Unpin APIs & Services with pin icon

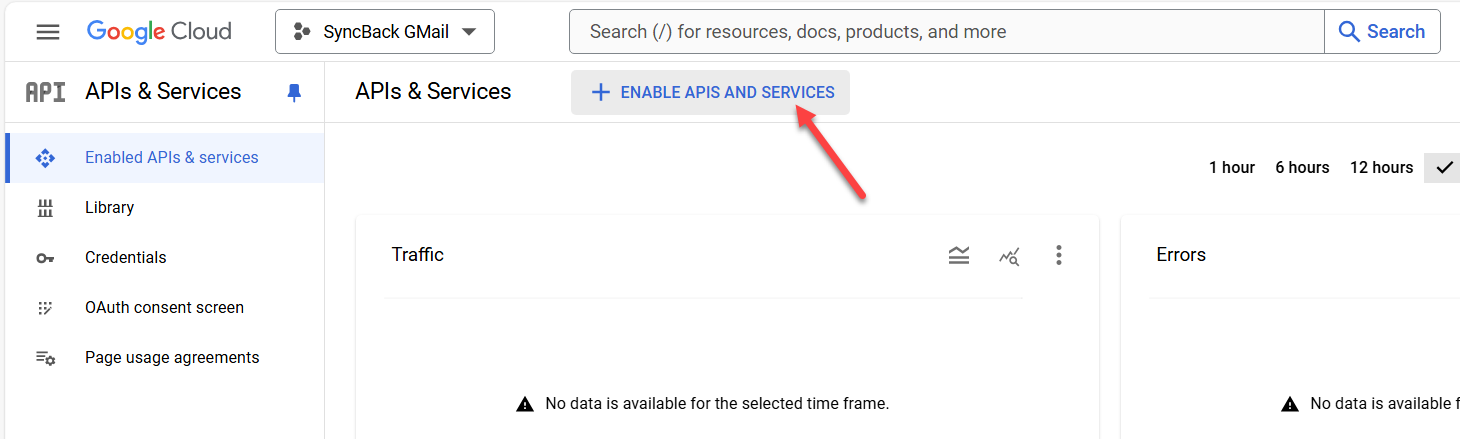[x=294, y=92]
